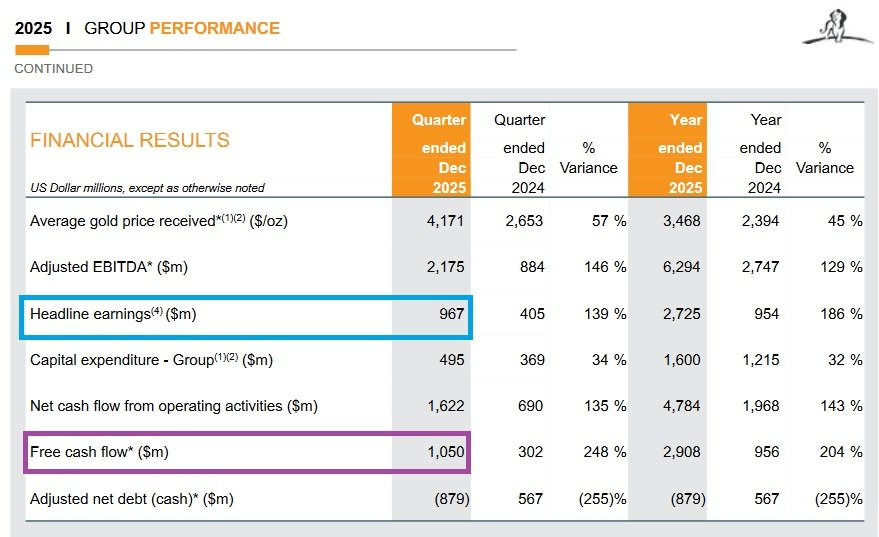
Task: Click the Quarter ended Dec 2024 header
Action: pyautogui.click(x=520, y=153)
